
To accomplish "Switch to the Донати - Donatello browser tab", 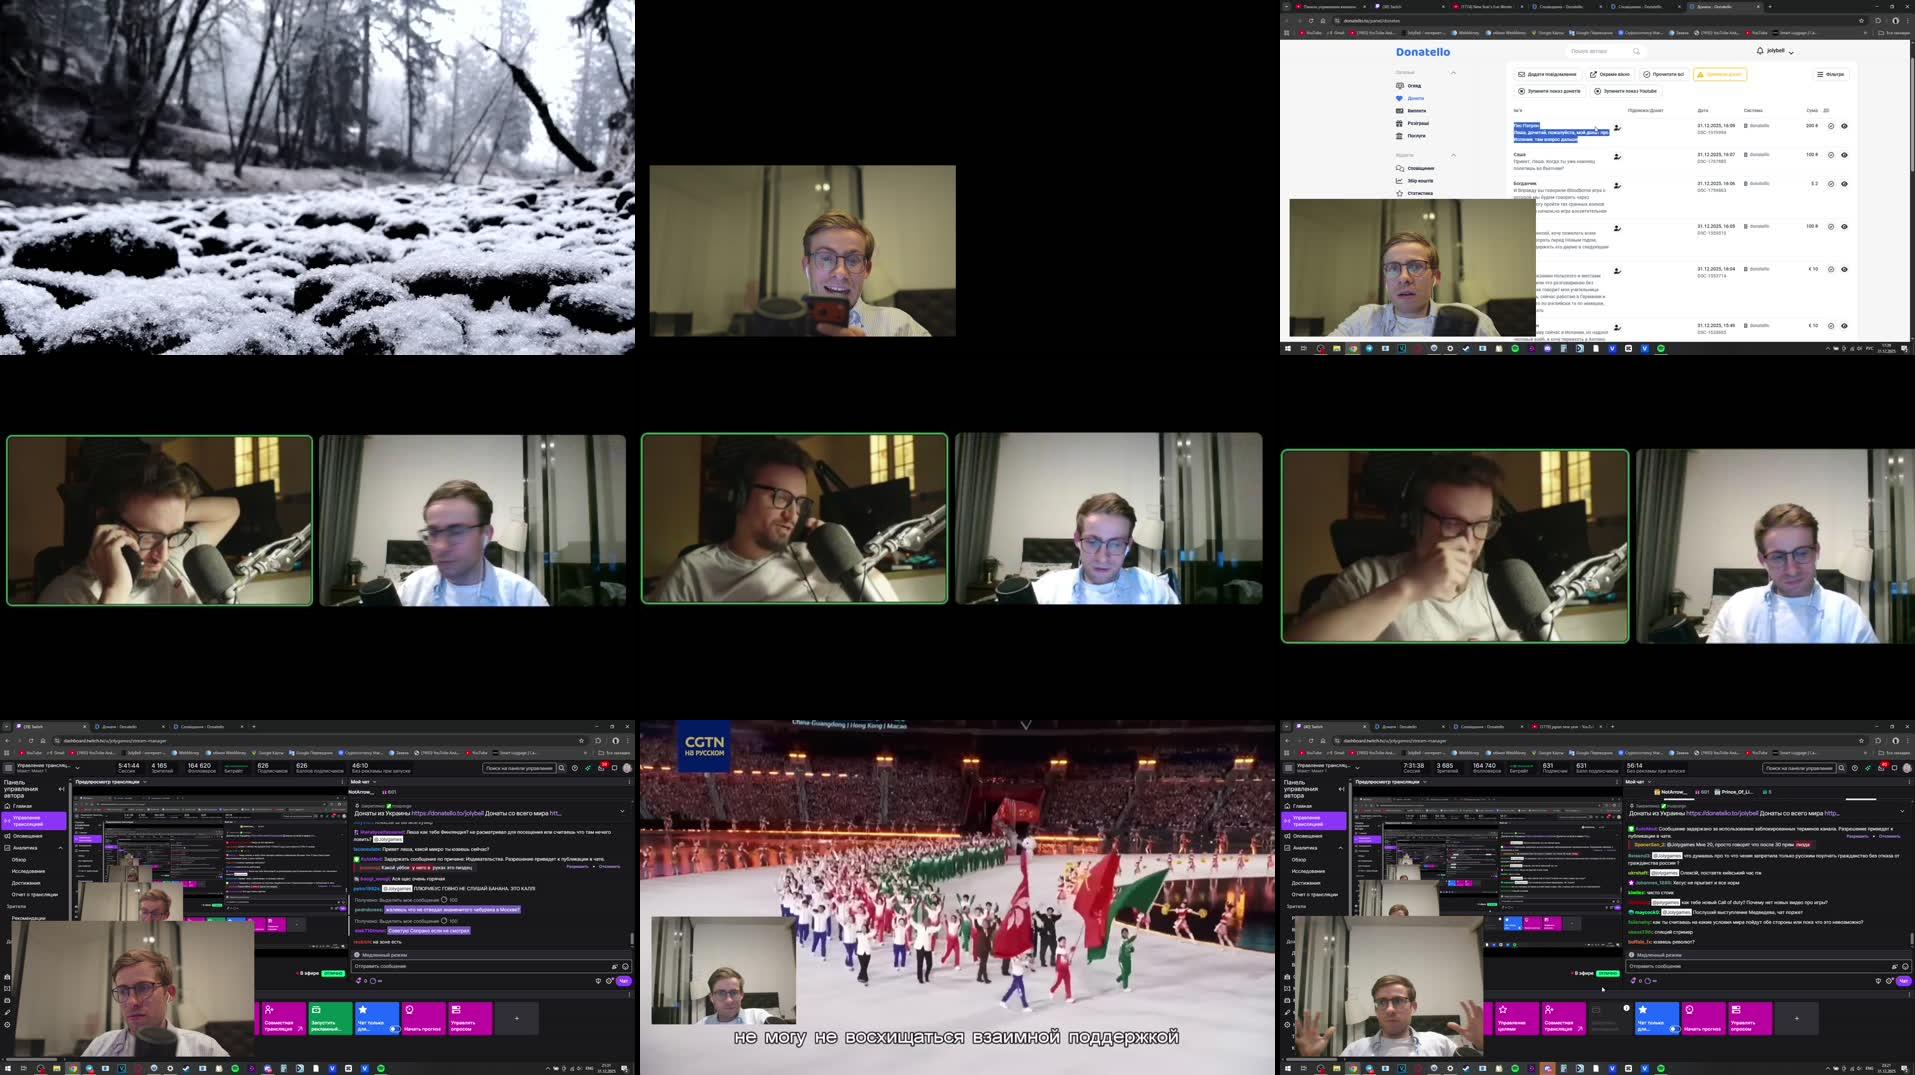I will (117, 727).
